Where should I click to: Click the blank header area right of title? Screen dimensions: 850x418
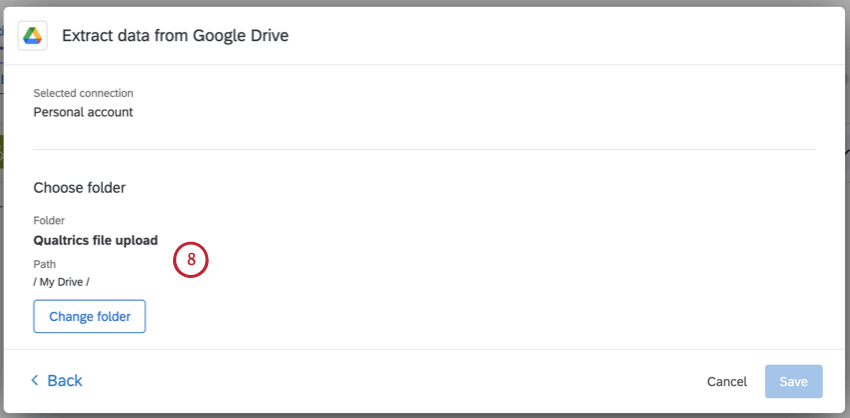point(560,36)
